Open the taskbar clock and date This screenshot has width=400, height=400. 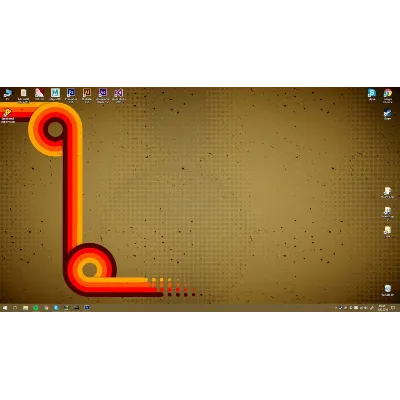(x=382, y=308)
